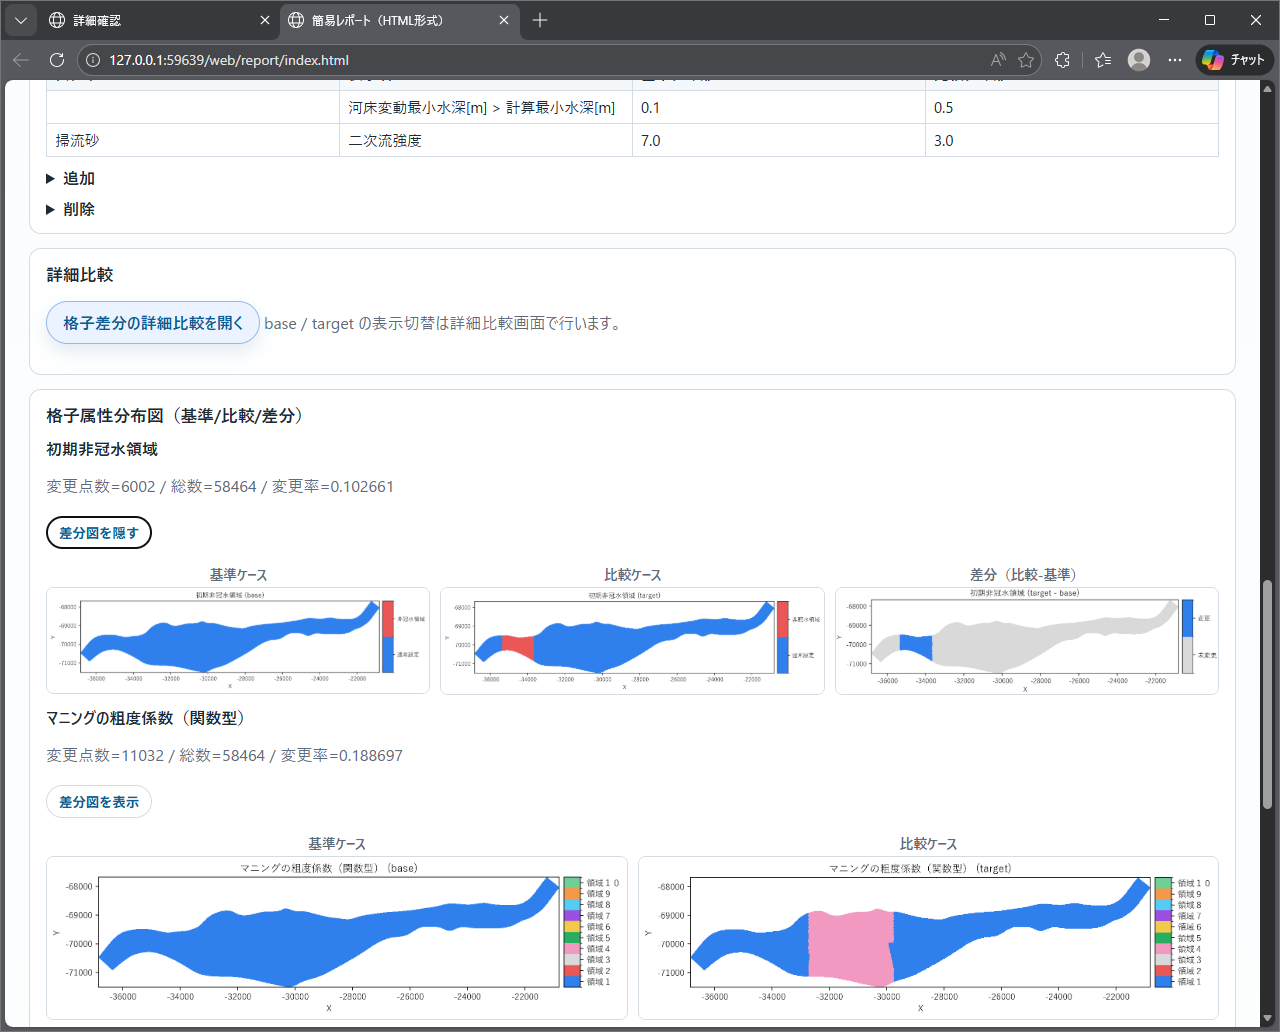1280x1032 pixels.
Task: Open the read aloud icon in address bar
Action: point(998,60)
